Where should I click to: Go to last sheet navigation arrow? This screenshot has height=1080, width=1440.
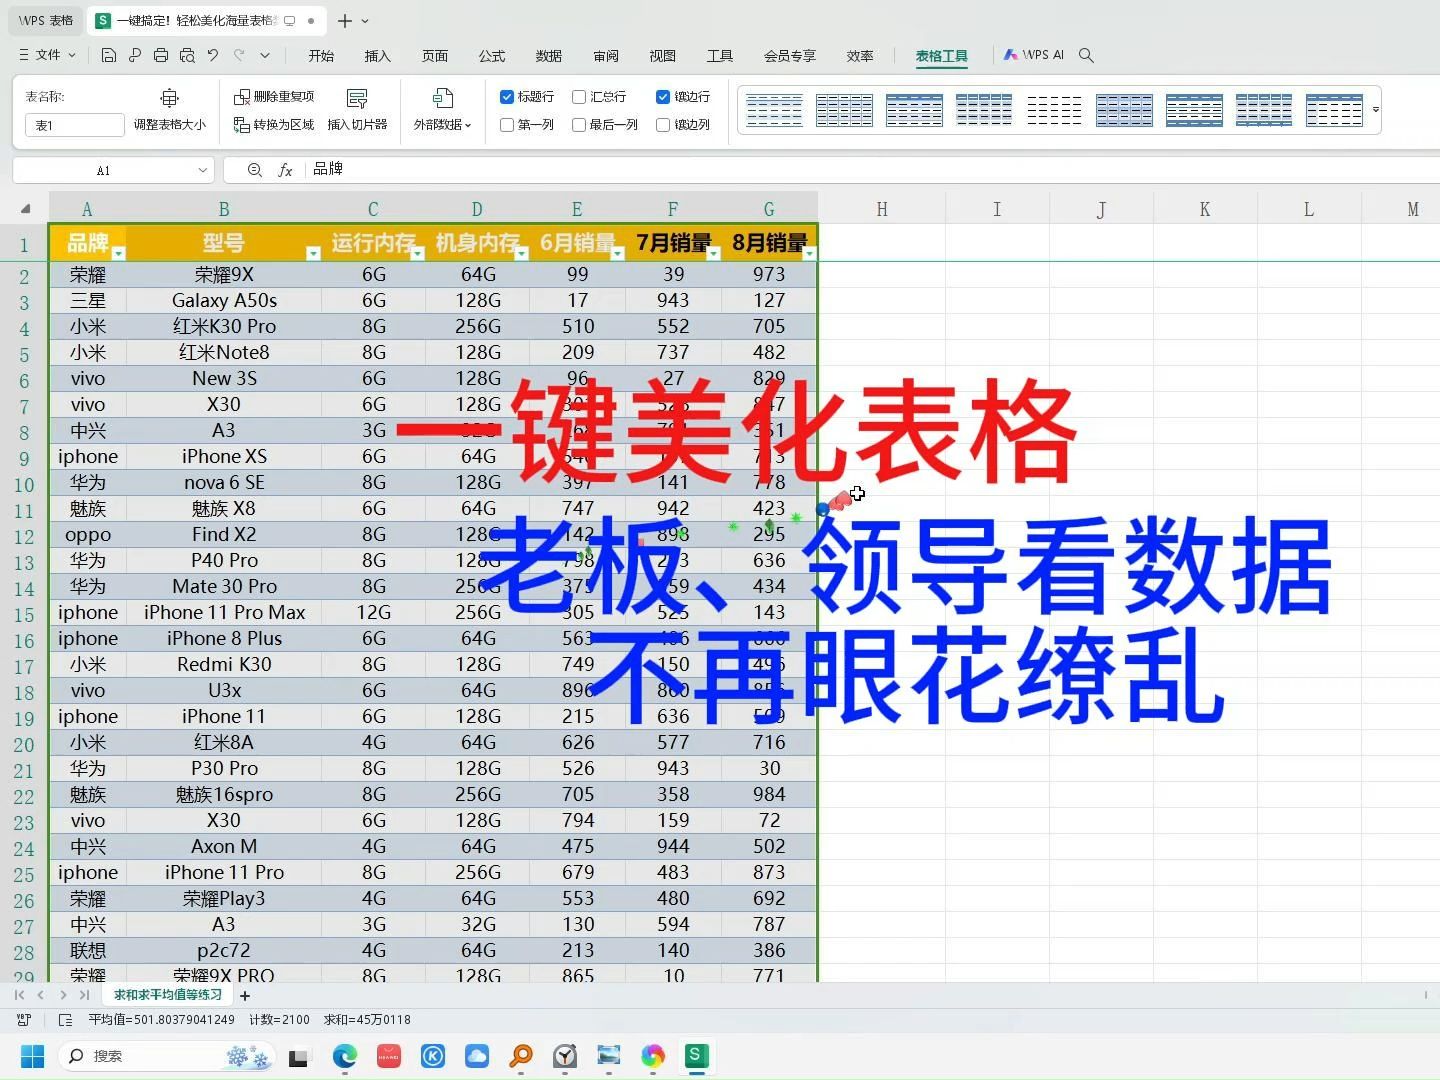(85, 995)
